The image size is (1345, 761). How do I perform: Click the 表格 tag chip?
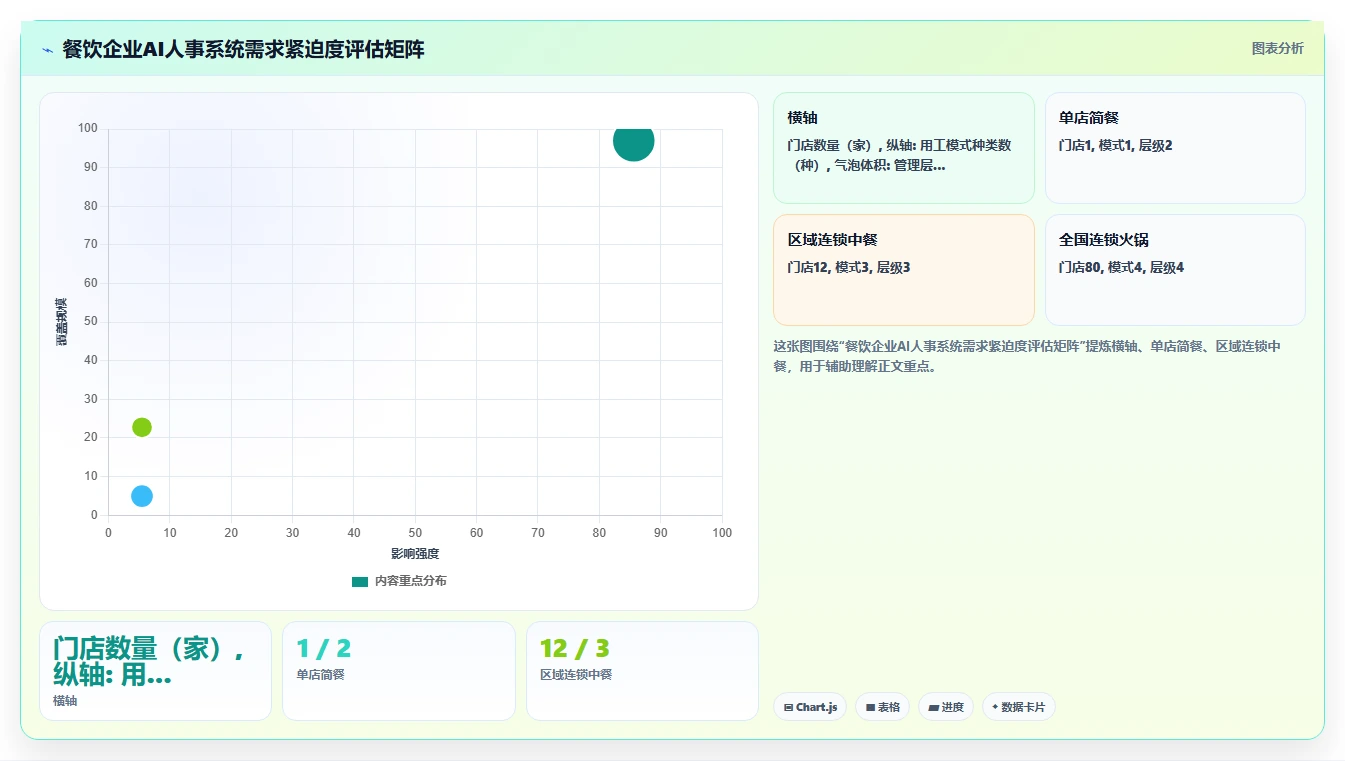point(882,707)
